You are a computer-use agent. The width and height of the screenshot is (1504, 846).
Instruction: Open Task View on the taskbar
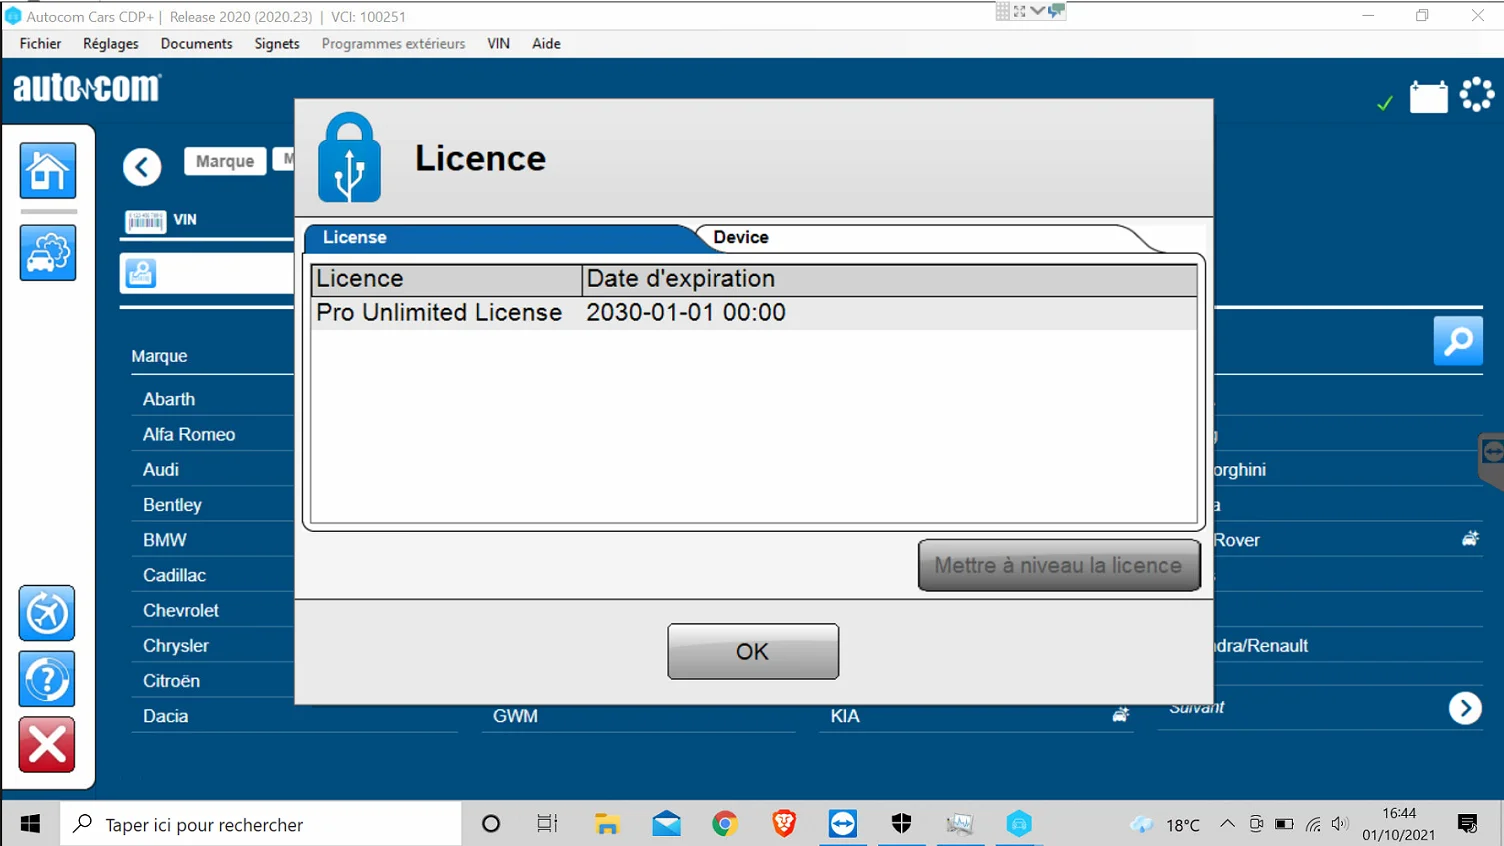click(x=547, y=824)
